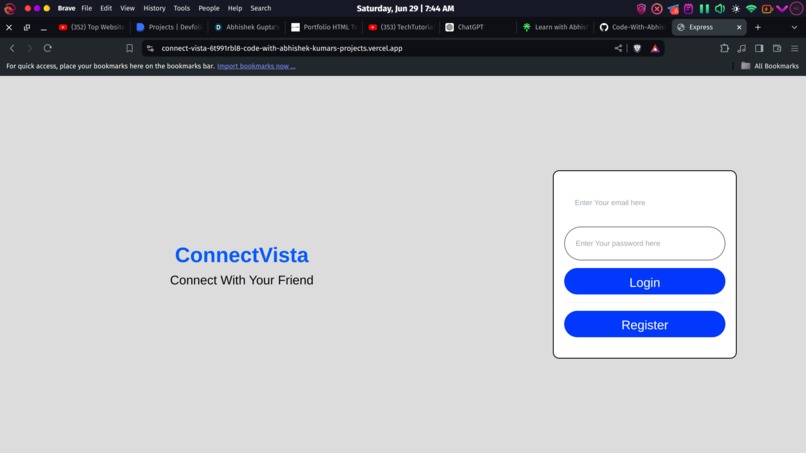Click the disabled forward navigation arrow
Viewport: 806px width, 453px height.
[x=30, y=48]
